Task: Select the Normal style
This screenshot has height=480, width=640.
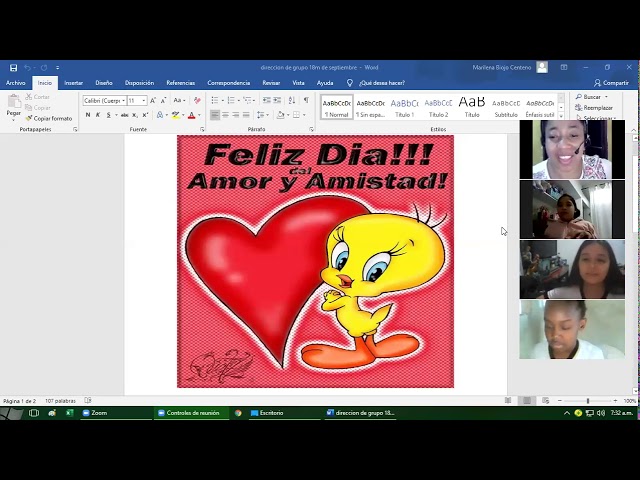Action: pos(337,108)
